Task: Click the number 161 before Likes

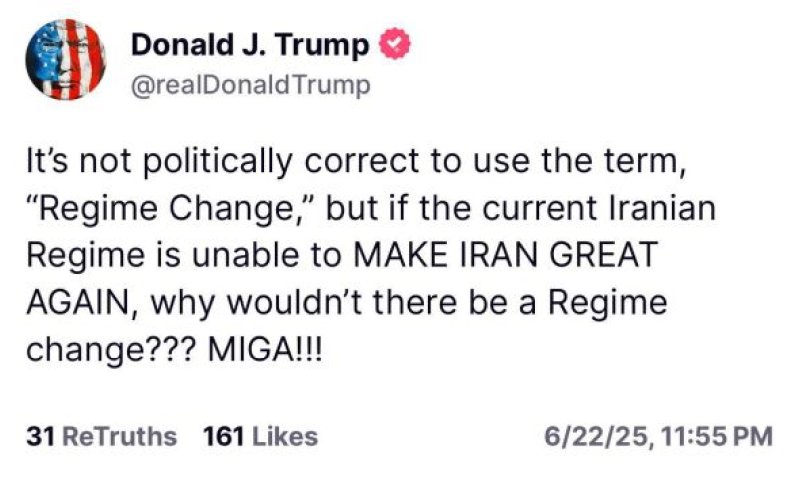Action: pos(223,437)
